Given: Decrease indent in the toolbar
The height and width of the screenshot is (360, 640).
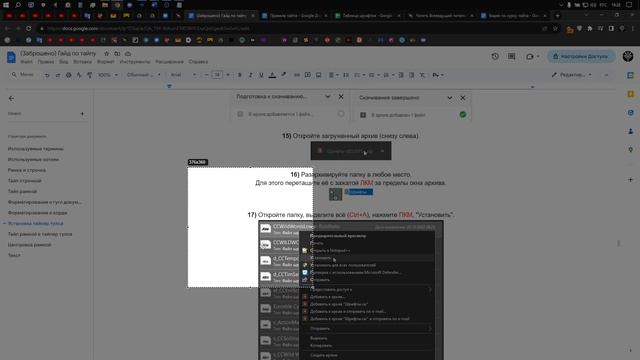Looking at the screenshot, I should (401, 75).
